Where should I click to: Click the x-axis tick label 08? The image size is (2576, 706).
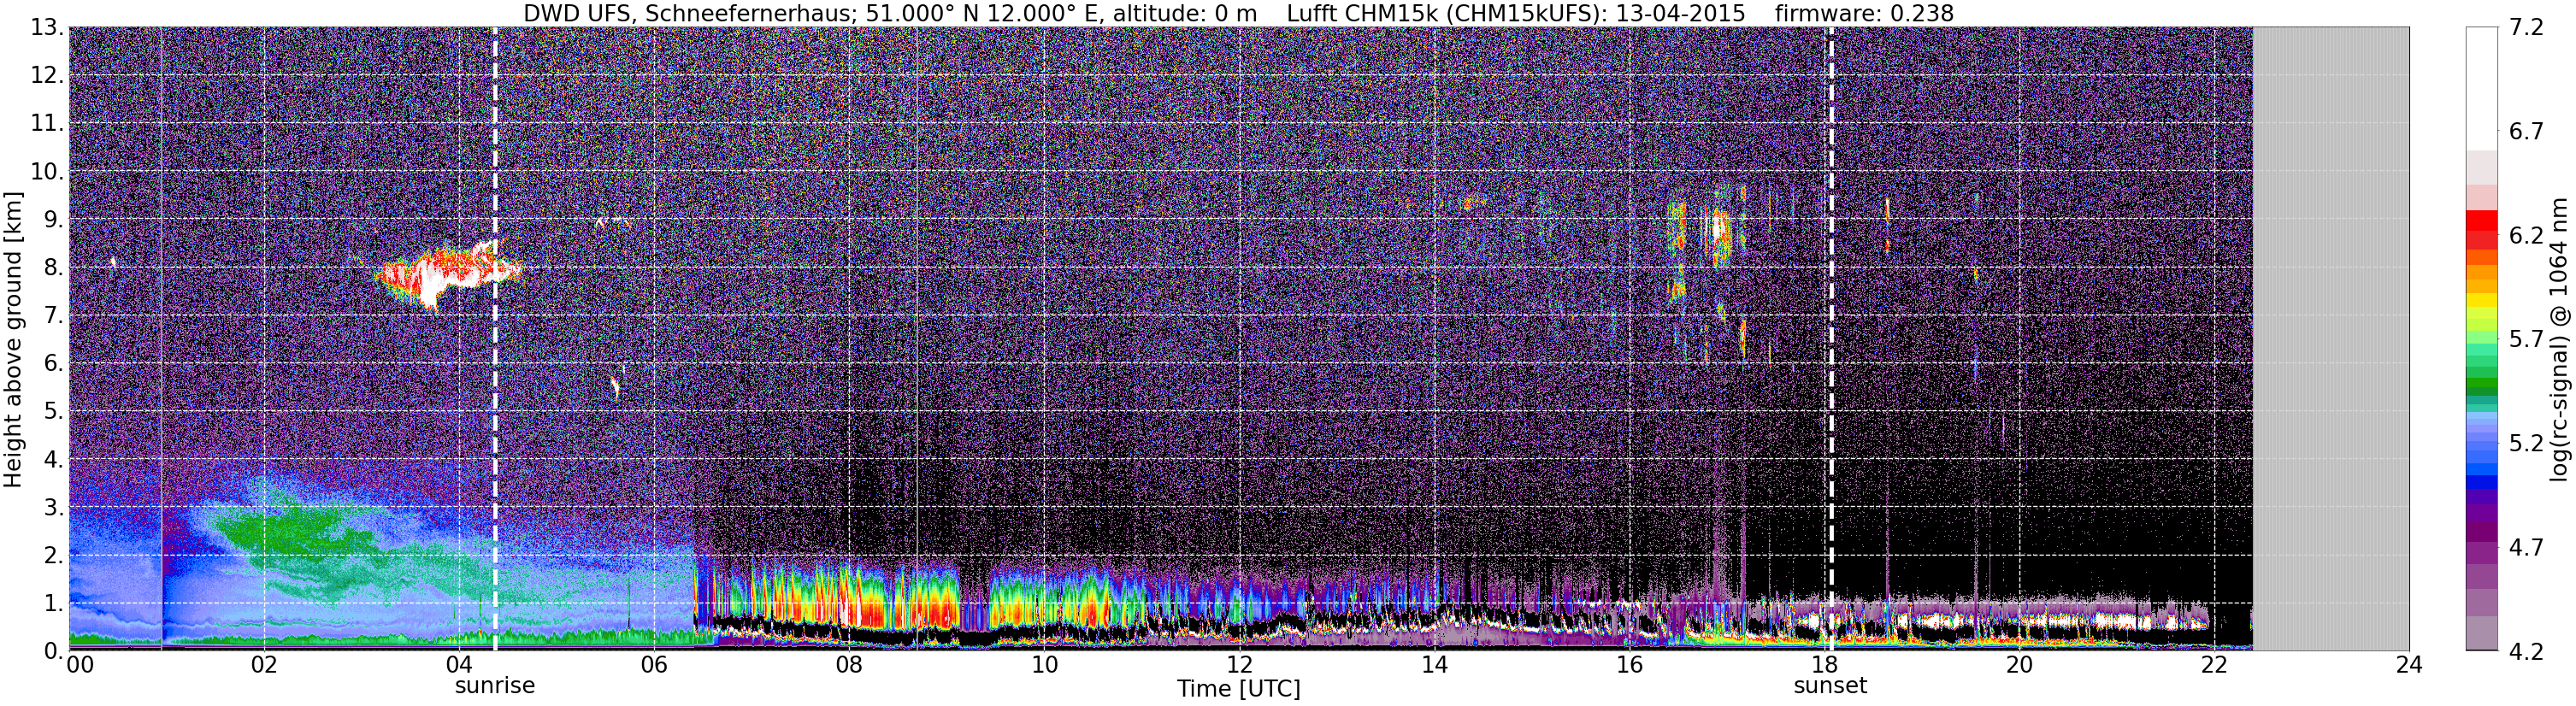848,665
